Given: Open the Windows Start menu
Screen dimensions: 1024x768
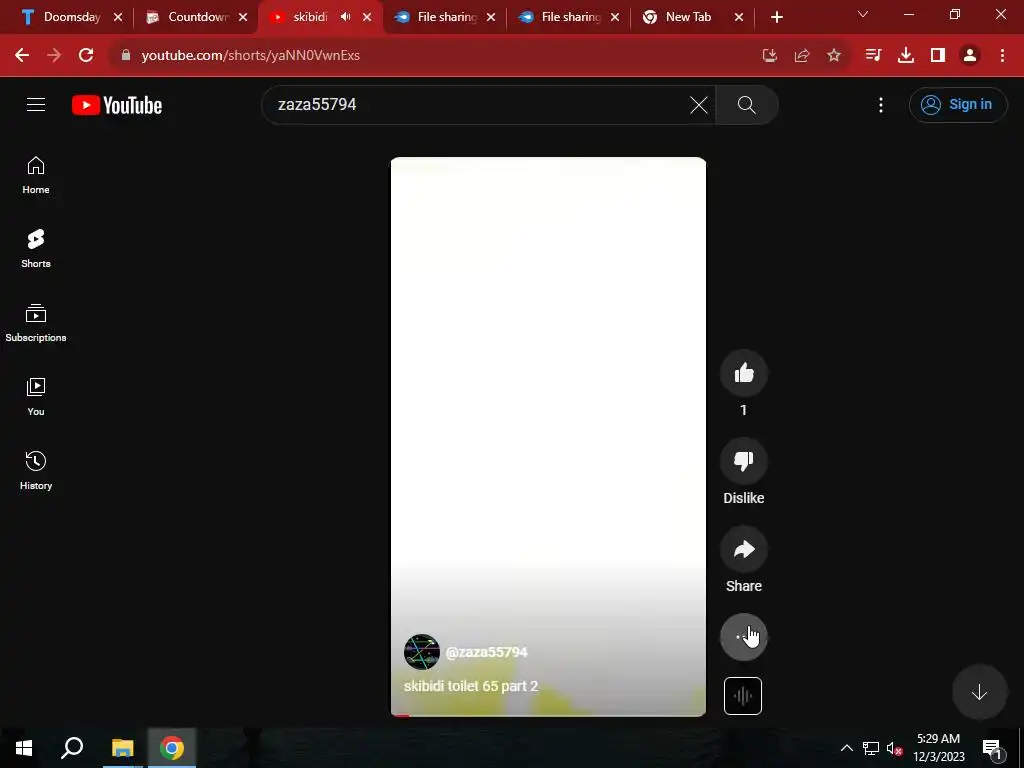Looking at the screenshot, I should click(x=24, y=748).
